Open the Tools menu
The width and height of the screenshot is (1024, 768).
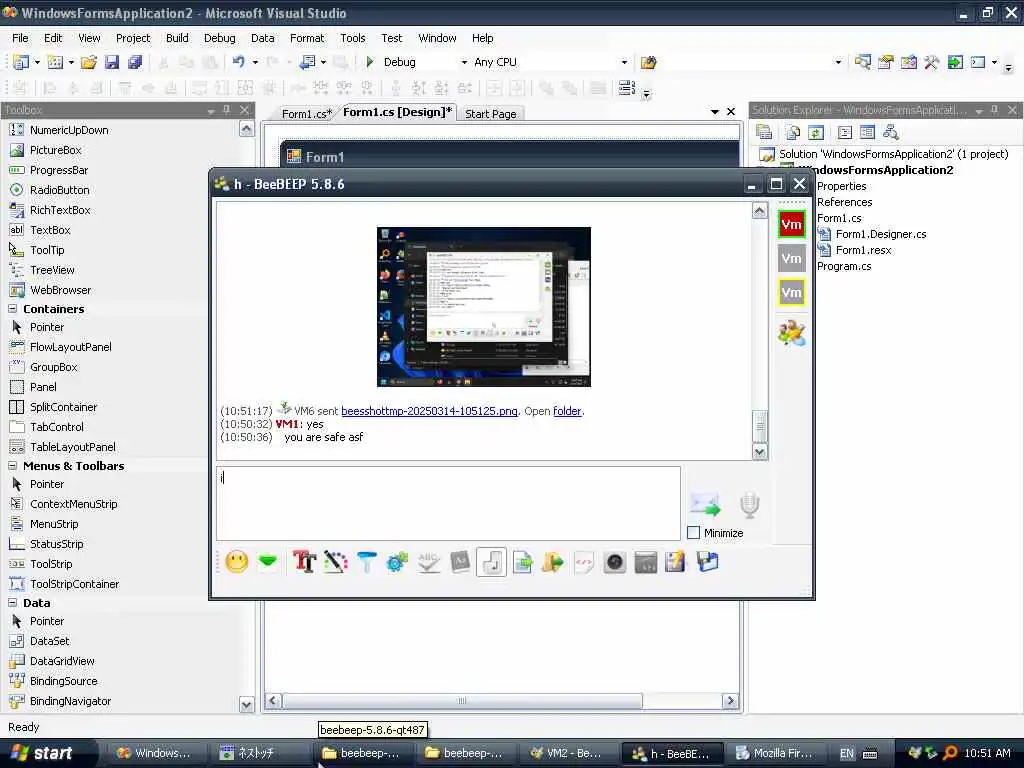pyautogui.click(x=353, y=38)
